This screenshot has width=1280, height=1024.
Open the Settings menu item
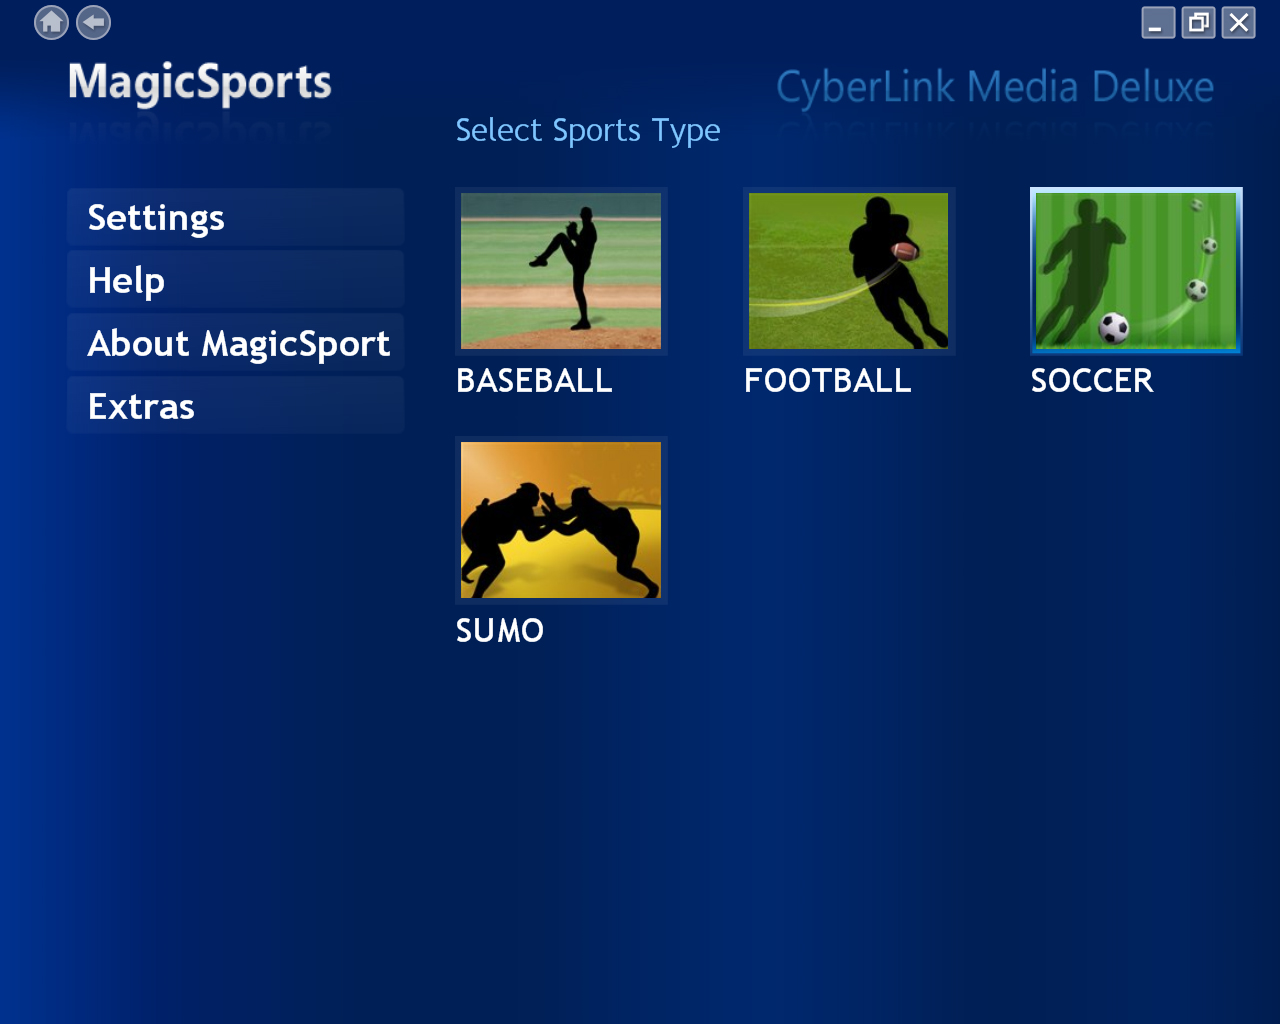point(236,217)
